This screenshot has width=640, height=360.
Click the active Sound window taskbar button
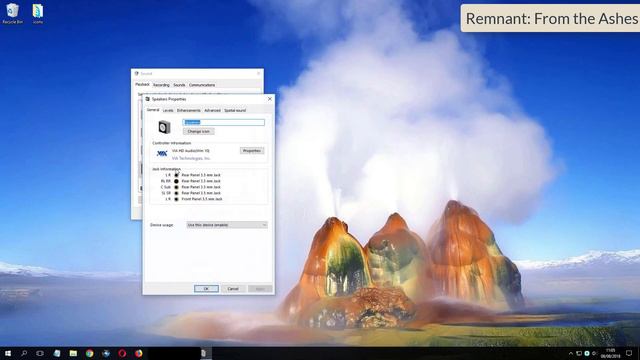203,353
